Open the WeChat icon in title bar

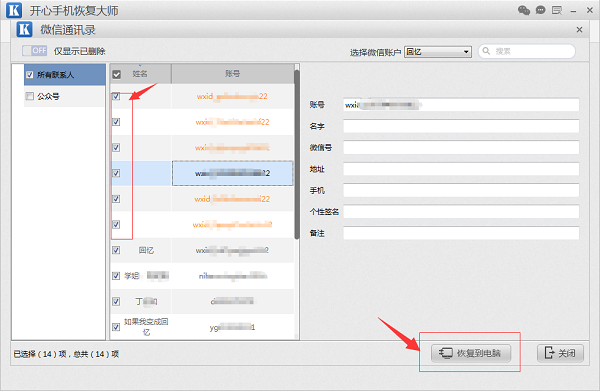pyautogui.click(x=524, y=10)
